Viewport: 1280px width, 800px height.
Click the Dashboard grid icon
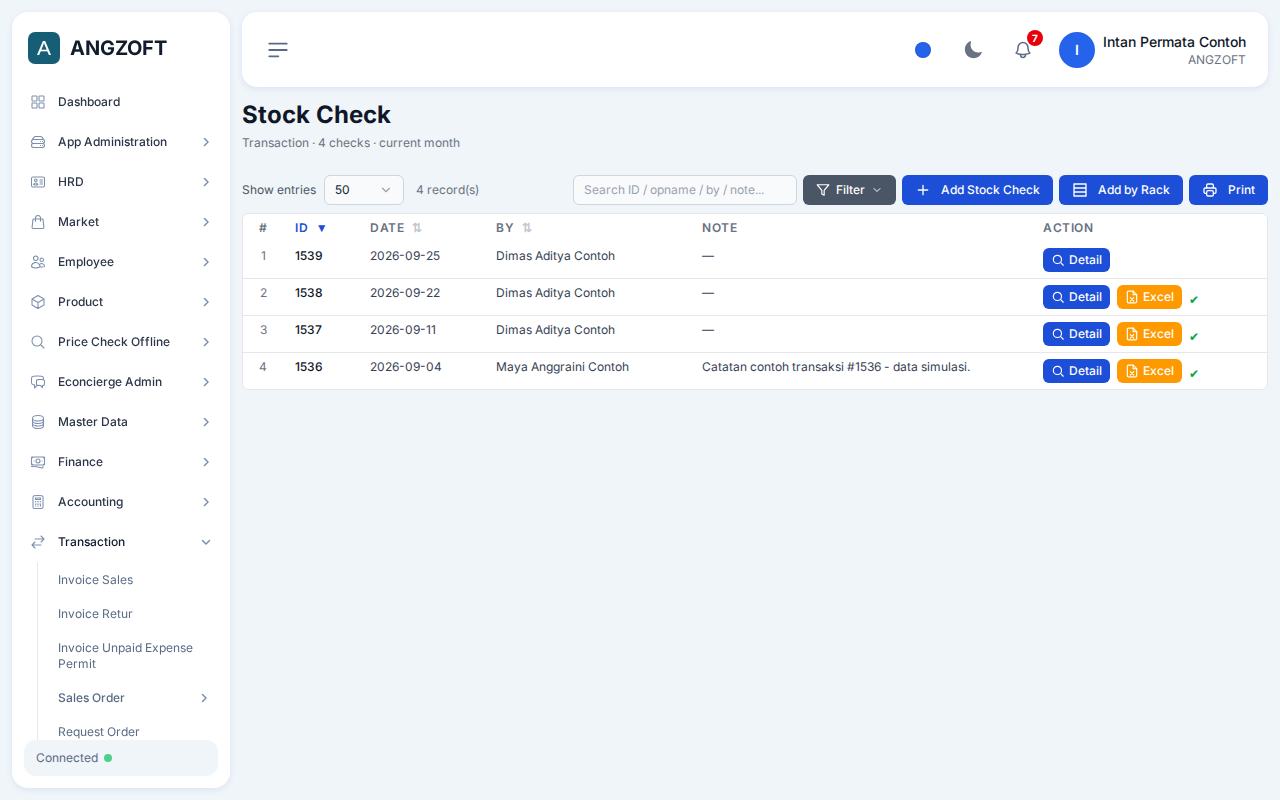click(38, 102)
